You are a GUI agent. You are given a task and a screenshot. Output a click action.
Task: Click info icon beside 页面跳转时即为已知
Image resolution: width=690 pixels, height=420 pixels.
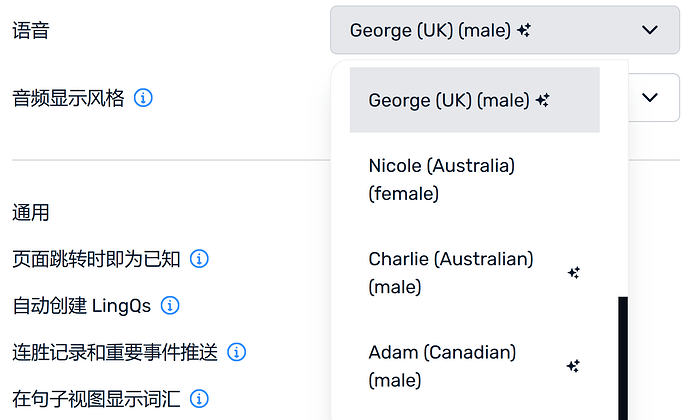[199, 259]
